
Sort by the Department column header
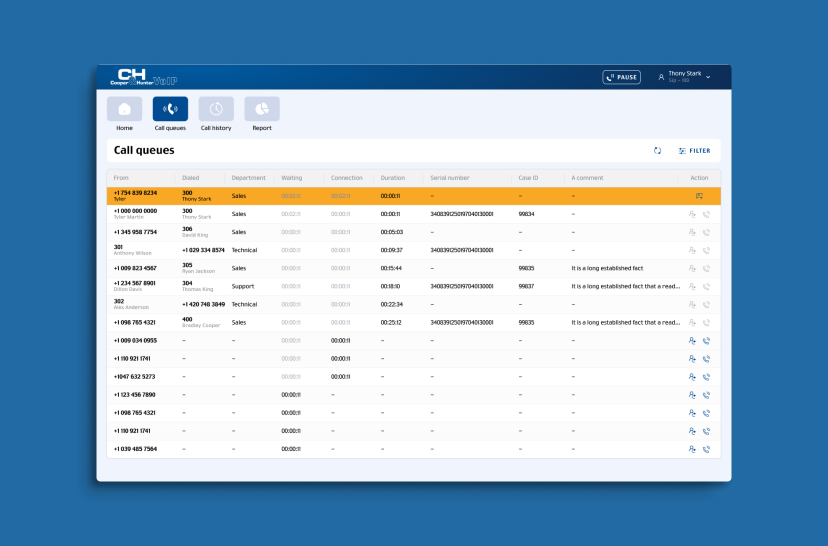point(249,178)
